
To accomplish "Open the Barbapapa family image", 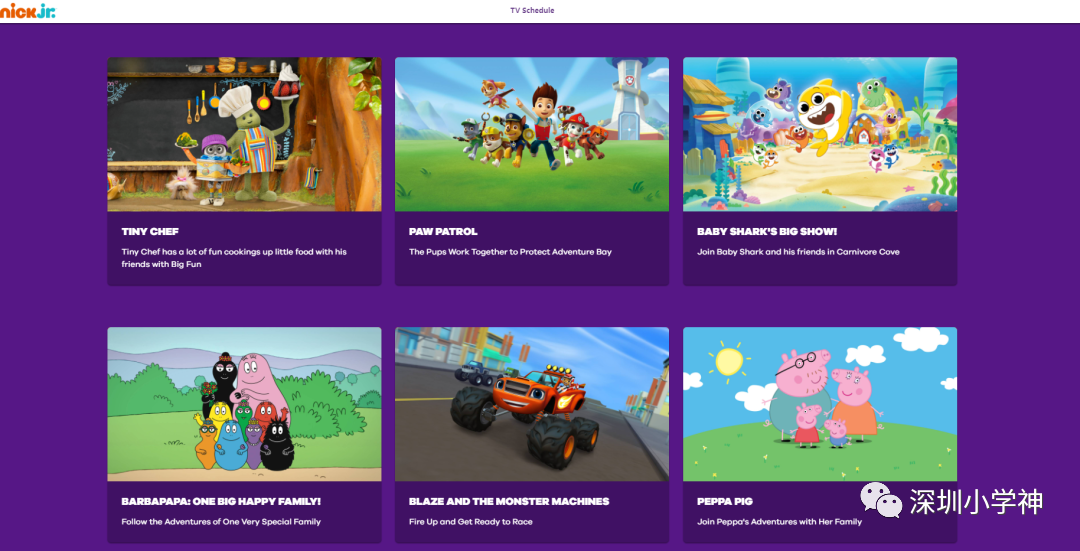I will click(x=244, y=404).
